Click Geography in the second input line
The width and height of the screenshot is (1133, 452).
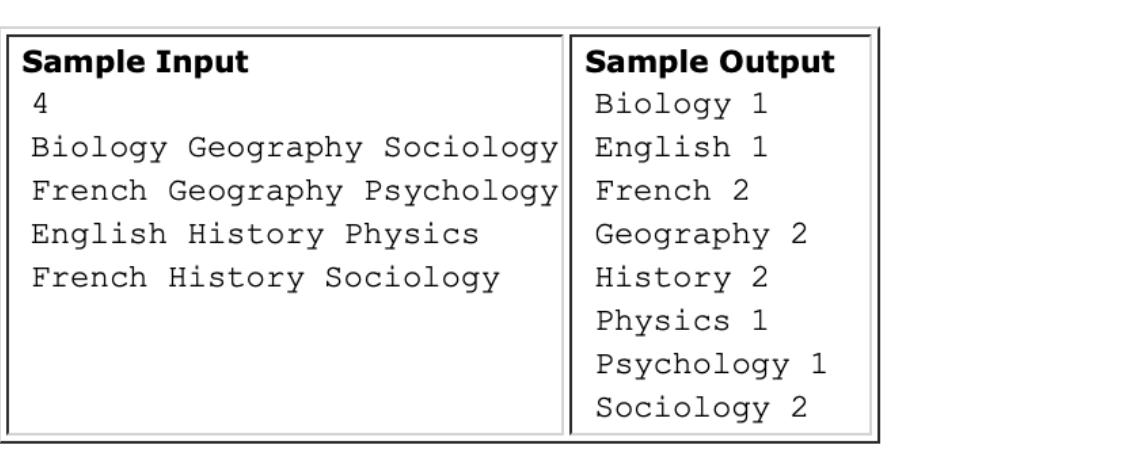[256, 192]
